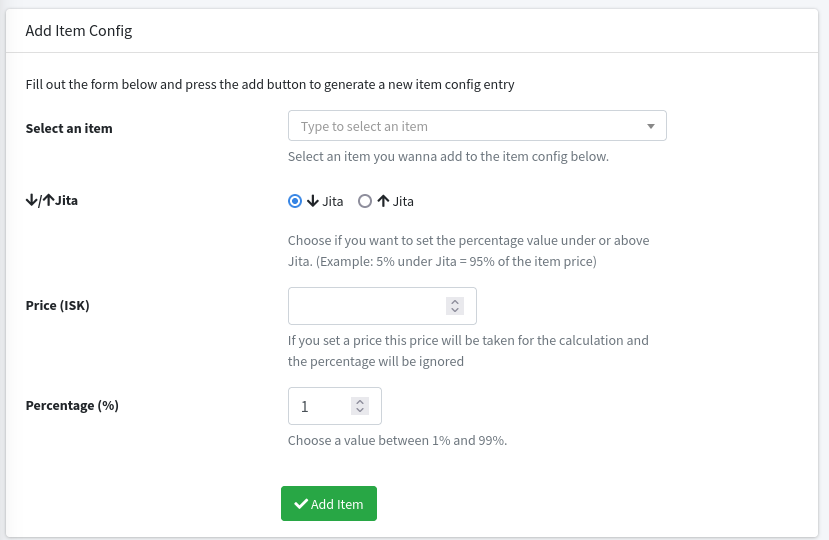Select the down-arrow Jita radio button
This screenshot has height=540, width=829.
pyautogui.click(x=295, y=201)
